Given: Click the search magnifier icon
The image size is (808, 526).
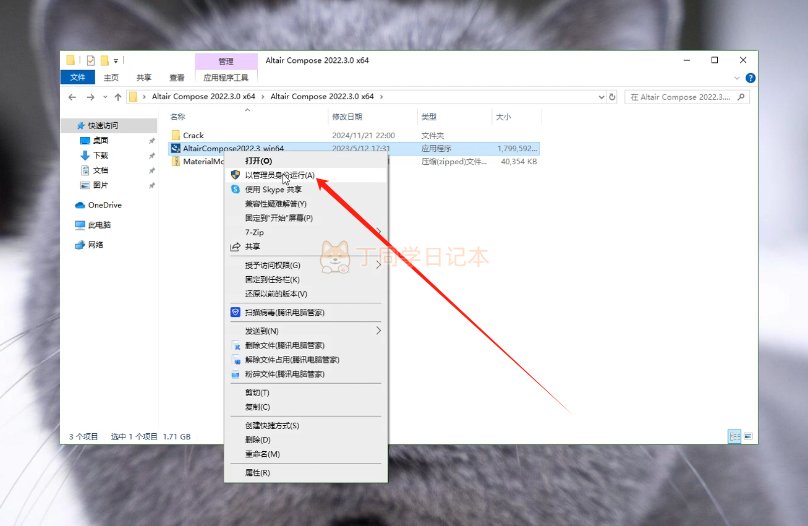Looking at the screenshot, I should click(741, 97).
